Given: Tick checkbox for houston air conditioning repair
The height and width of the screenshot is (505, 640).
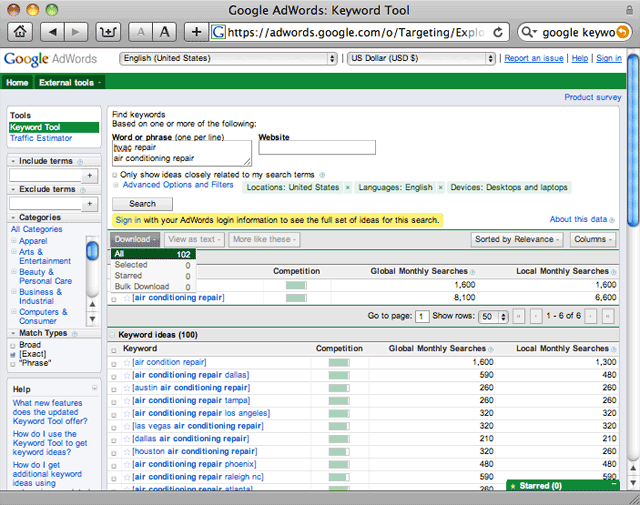Looking at the screenshot, I should [x=114, y=452].
